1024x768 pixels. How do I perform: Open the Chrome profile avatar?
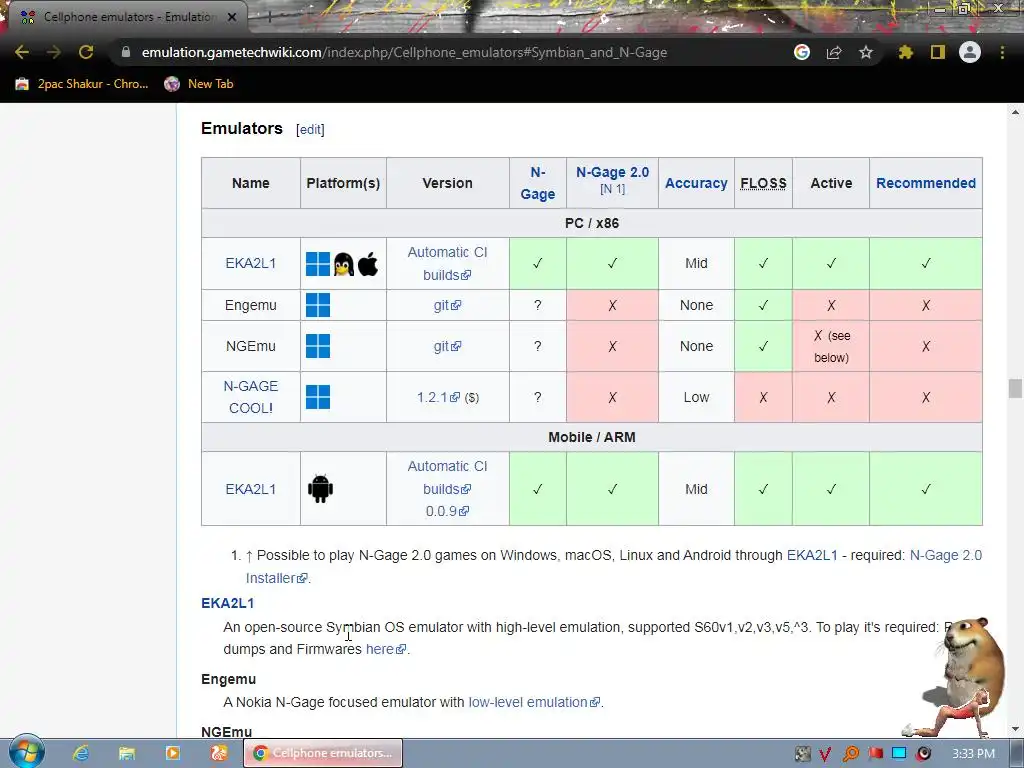tap(970, 52)
